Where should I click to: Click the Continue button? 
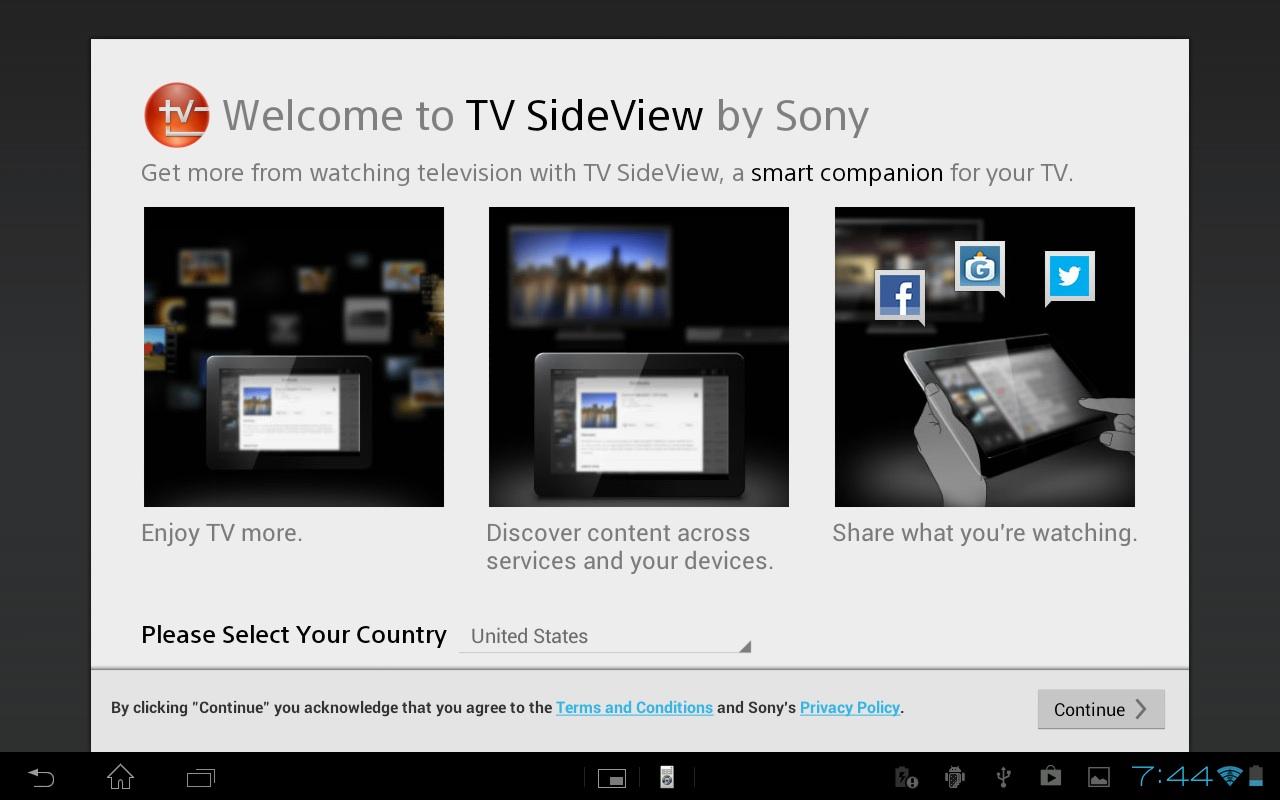pyautogui.click(x=1101, y=709)
